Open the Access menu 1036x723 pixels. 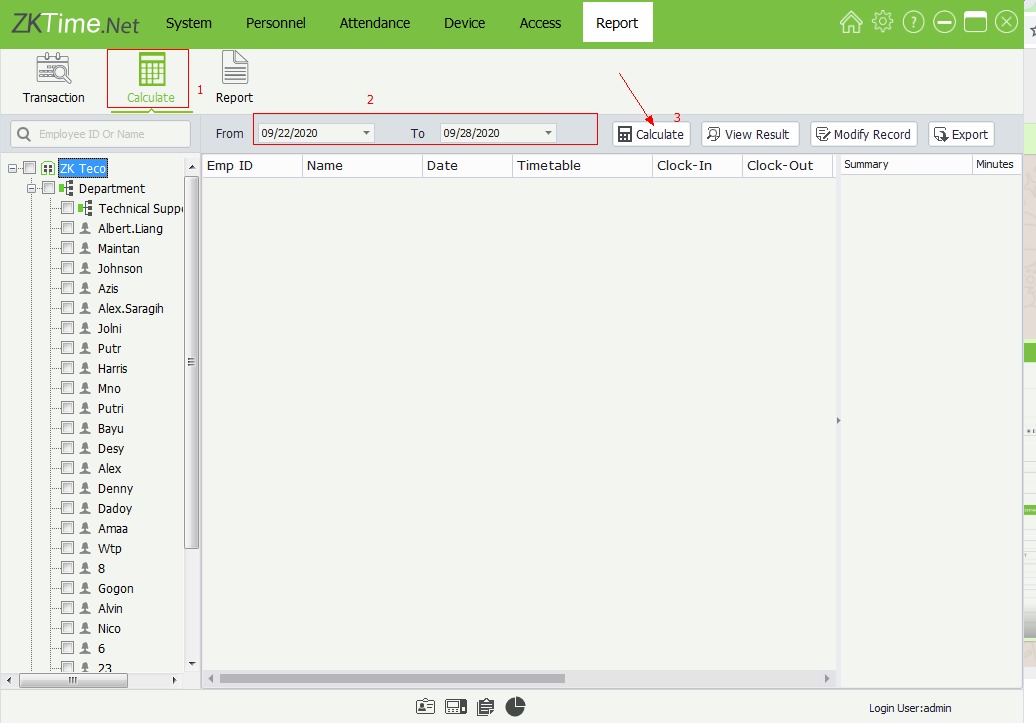click(540, 22)
